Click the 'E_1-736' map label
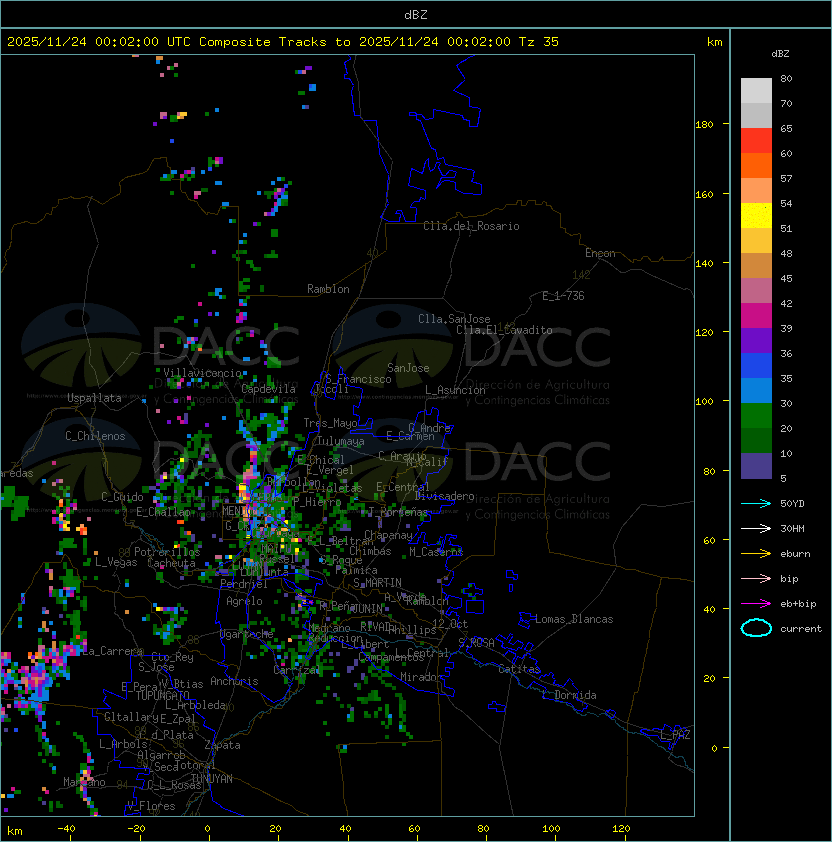Image resolution: width=832 pixels, height=842 pixels. point(563,296)
